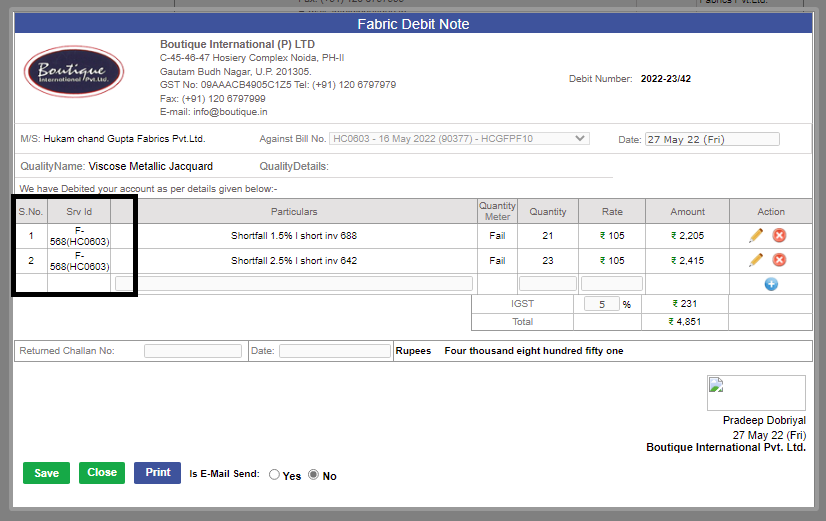Open the Against Bill No. dropdown
The image size is (826, 521).
[459, 139]
